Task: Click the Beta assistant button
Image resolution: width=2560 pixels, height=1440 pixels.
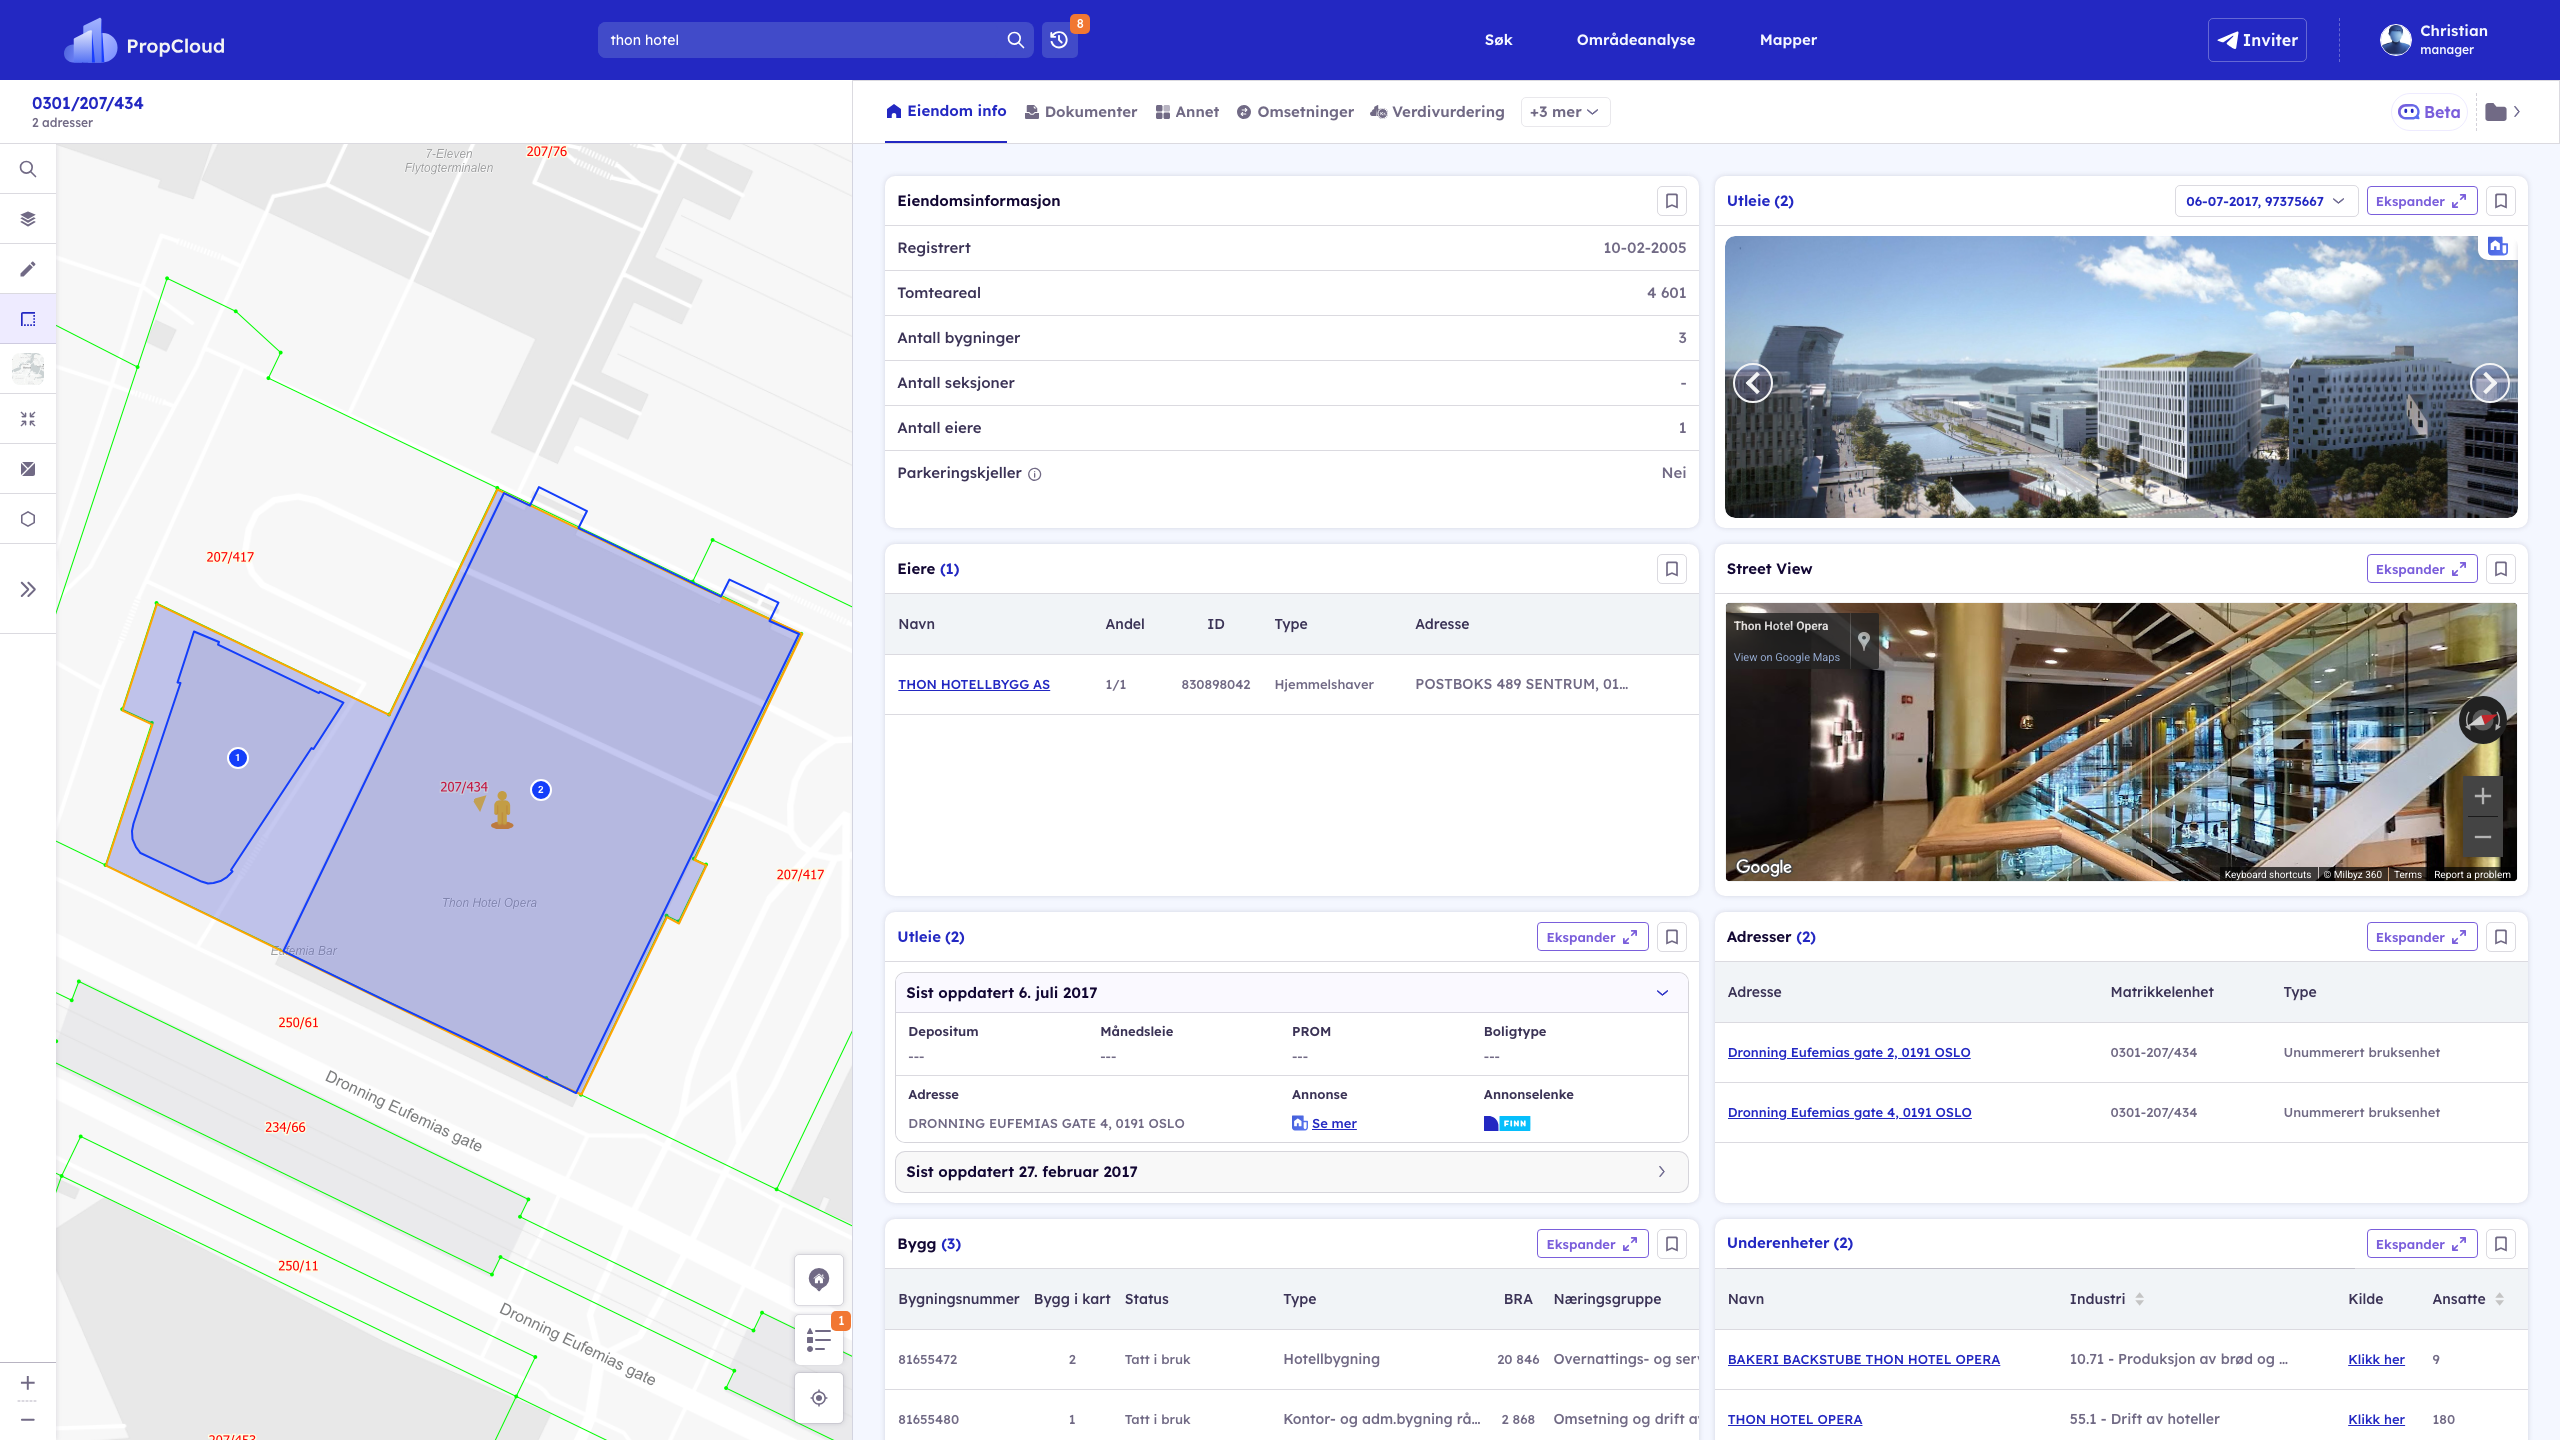Action: click(2430, 112)
